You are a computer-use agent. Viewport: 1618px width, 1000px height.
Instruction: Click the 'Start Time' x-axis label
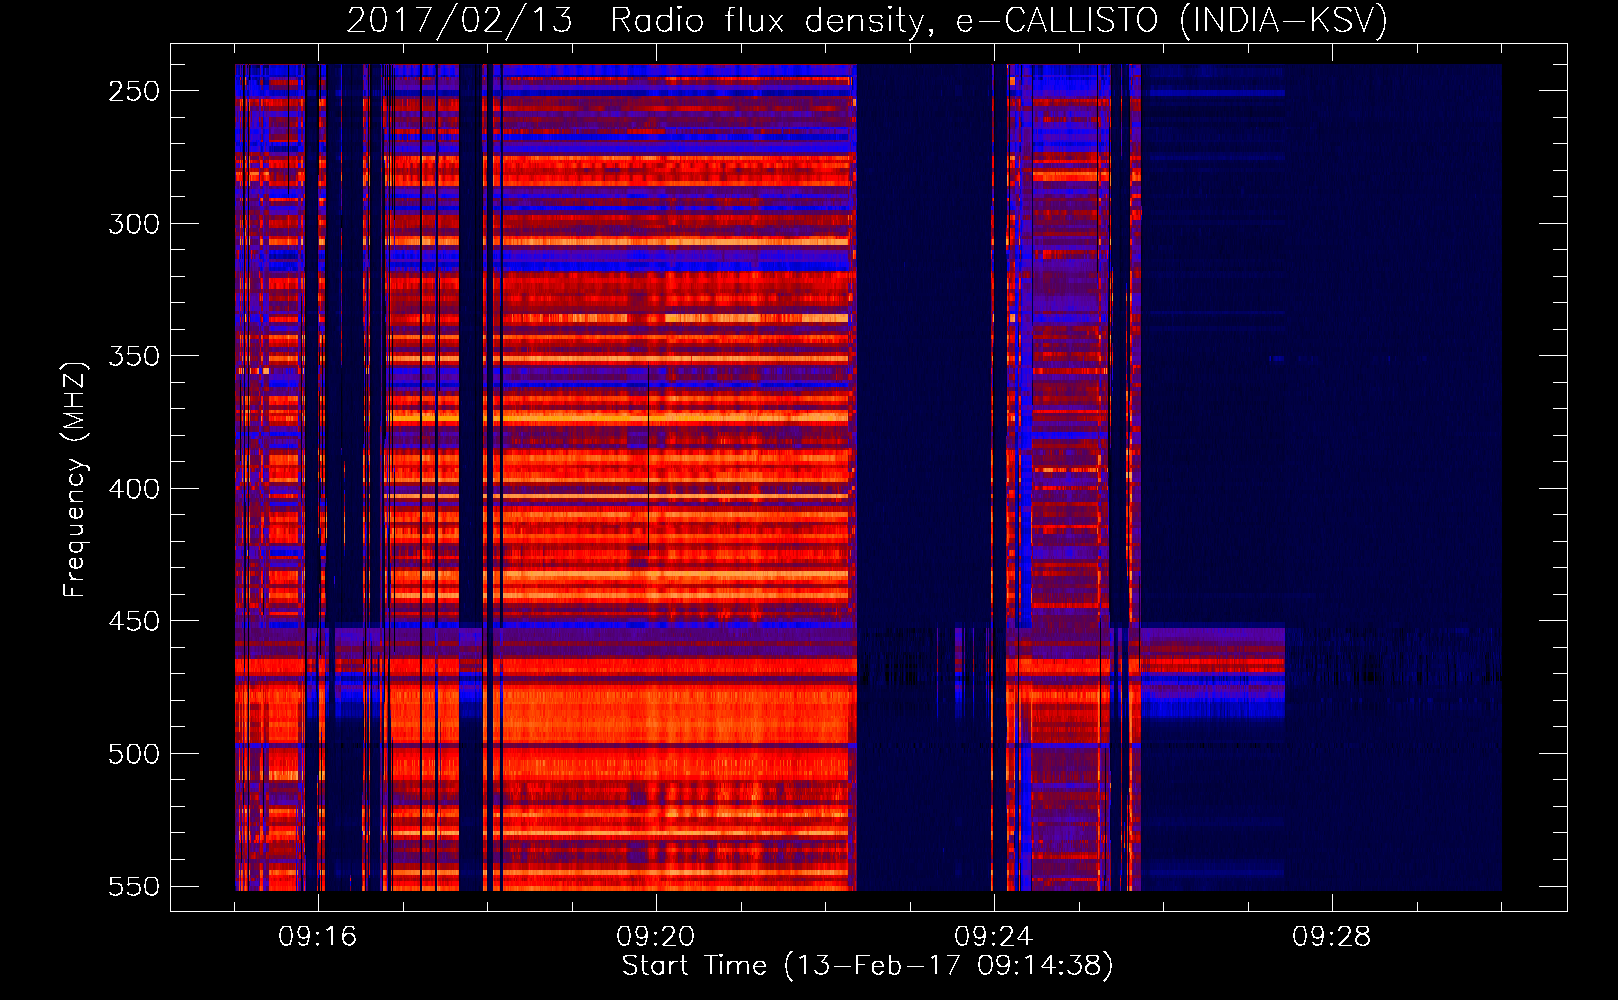(867, 966)
